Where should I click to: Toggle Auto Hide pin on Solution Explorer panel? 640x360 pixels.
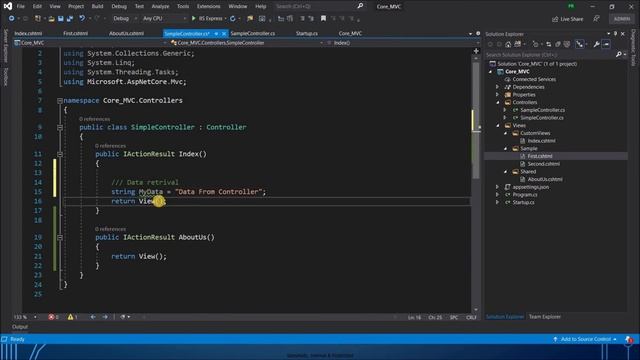tap(616, 34)
